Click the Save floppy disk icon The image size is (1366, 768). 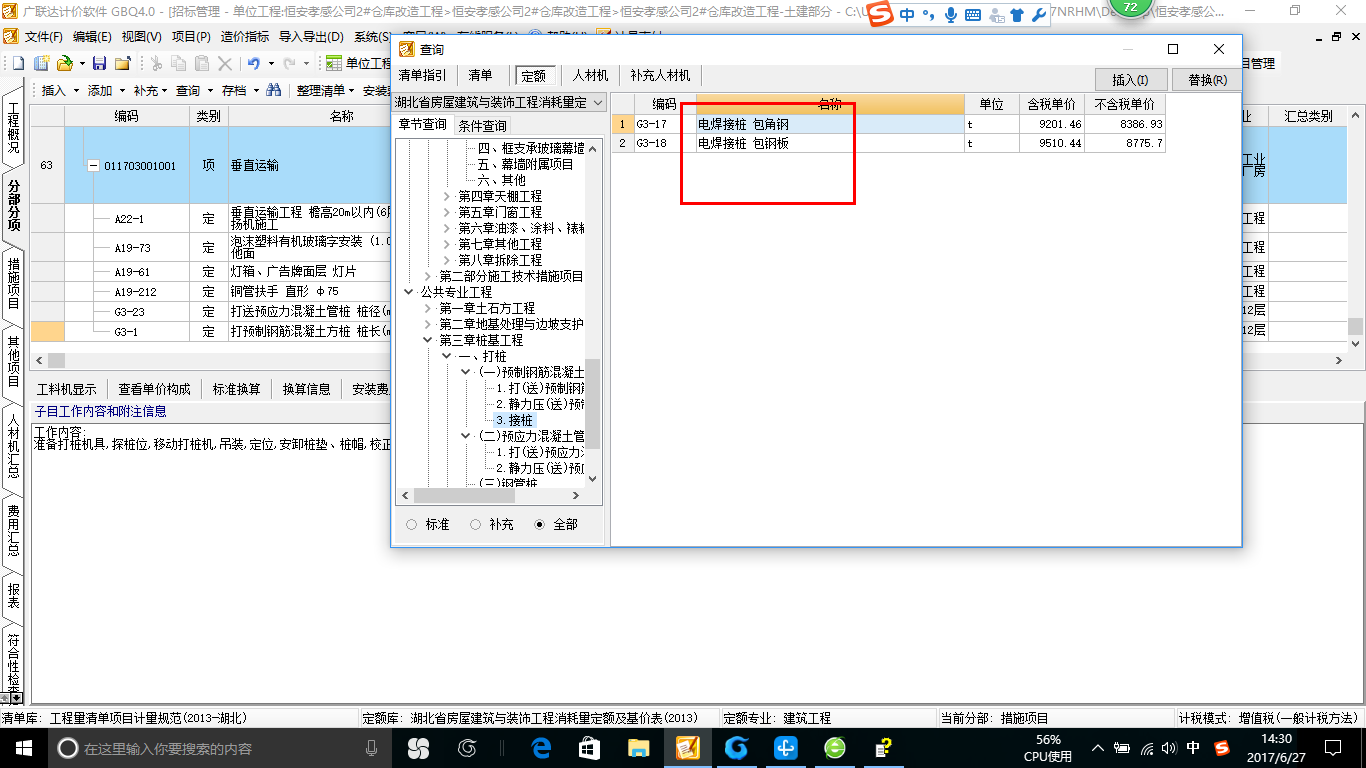99,63
